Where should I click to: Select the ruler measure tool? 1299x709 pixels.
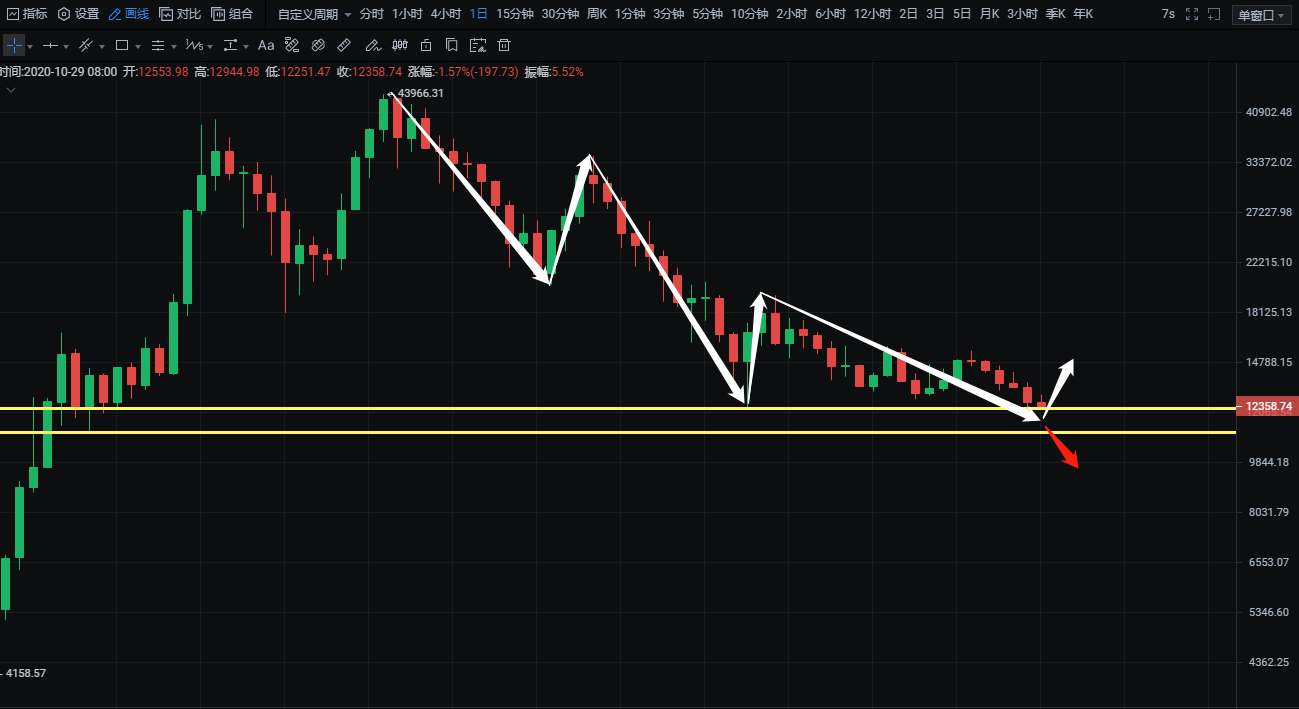point(344,46)
